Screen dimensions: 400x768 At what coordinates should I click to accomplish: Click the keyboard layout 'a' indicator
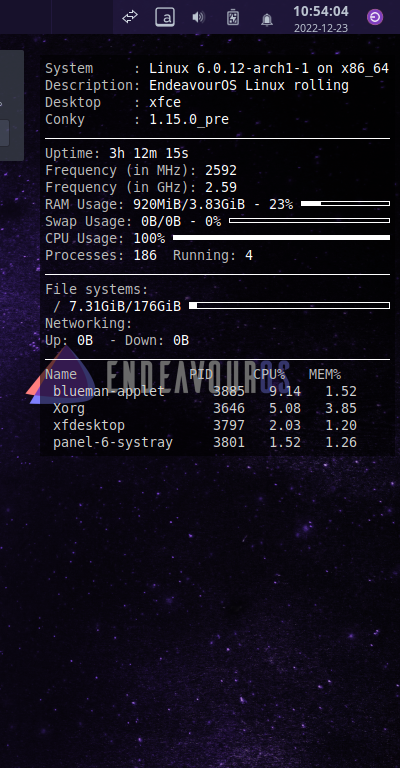[165, 18]
